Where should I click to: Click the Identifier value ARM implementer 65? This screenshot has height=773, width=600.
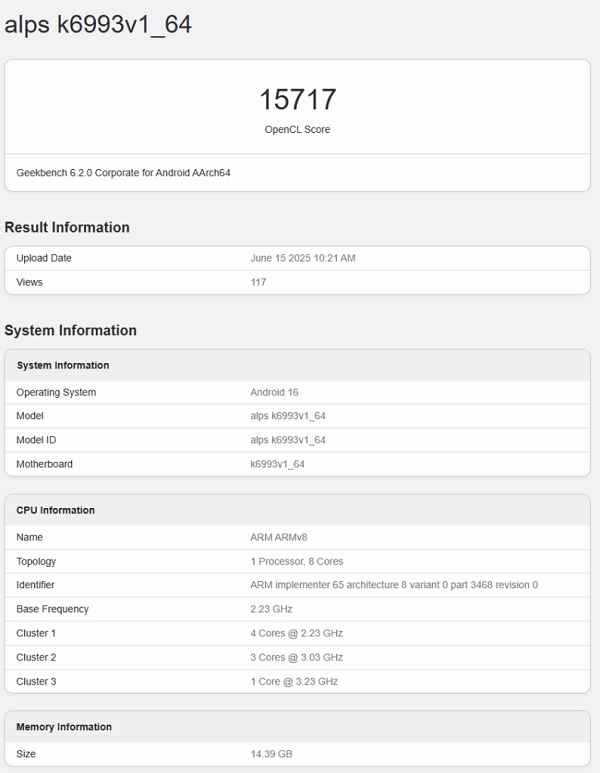point(393,585)
